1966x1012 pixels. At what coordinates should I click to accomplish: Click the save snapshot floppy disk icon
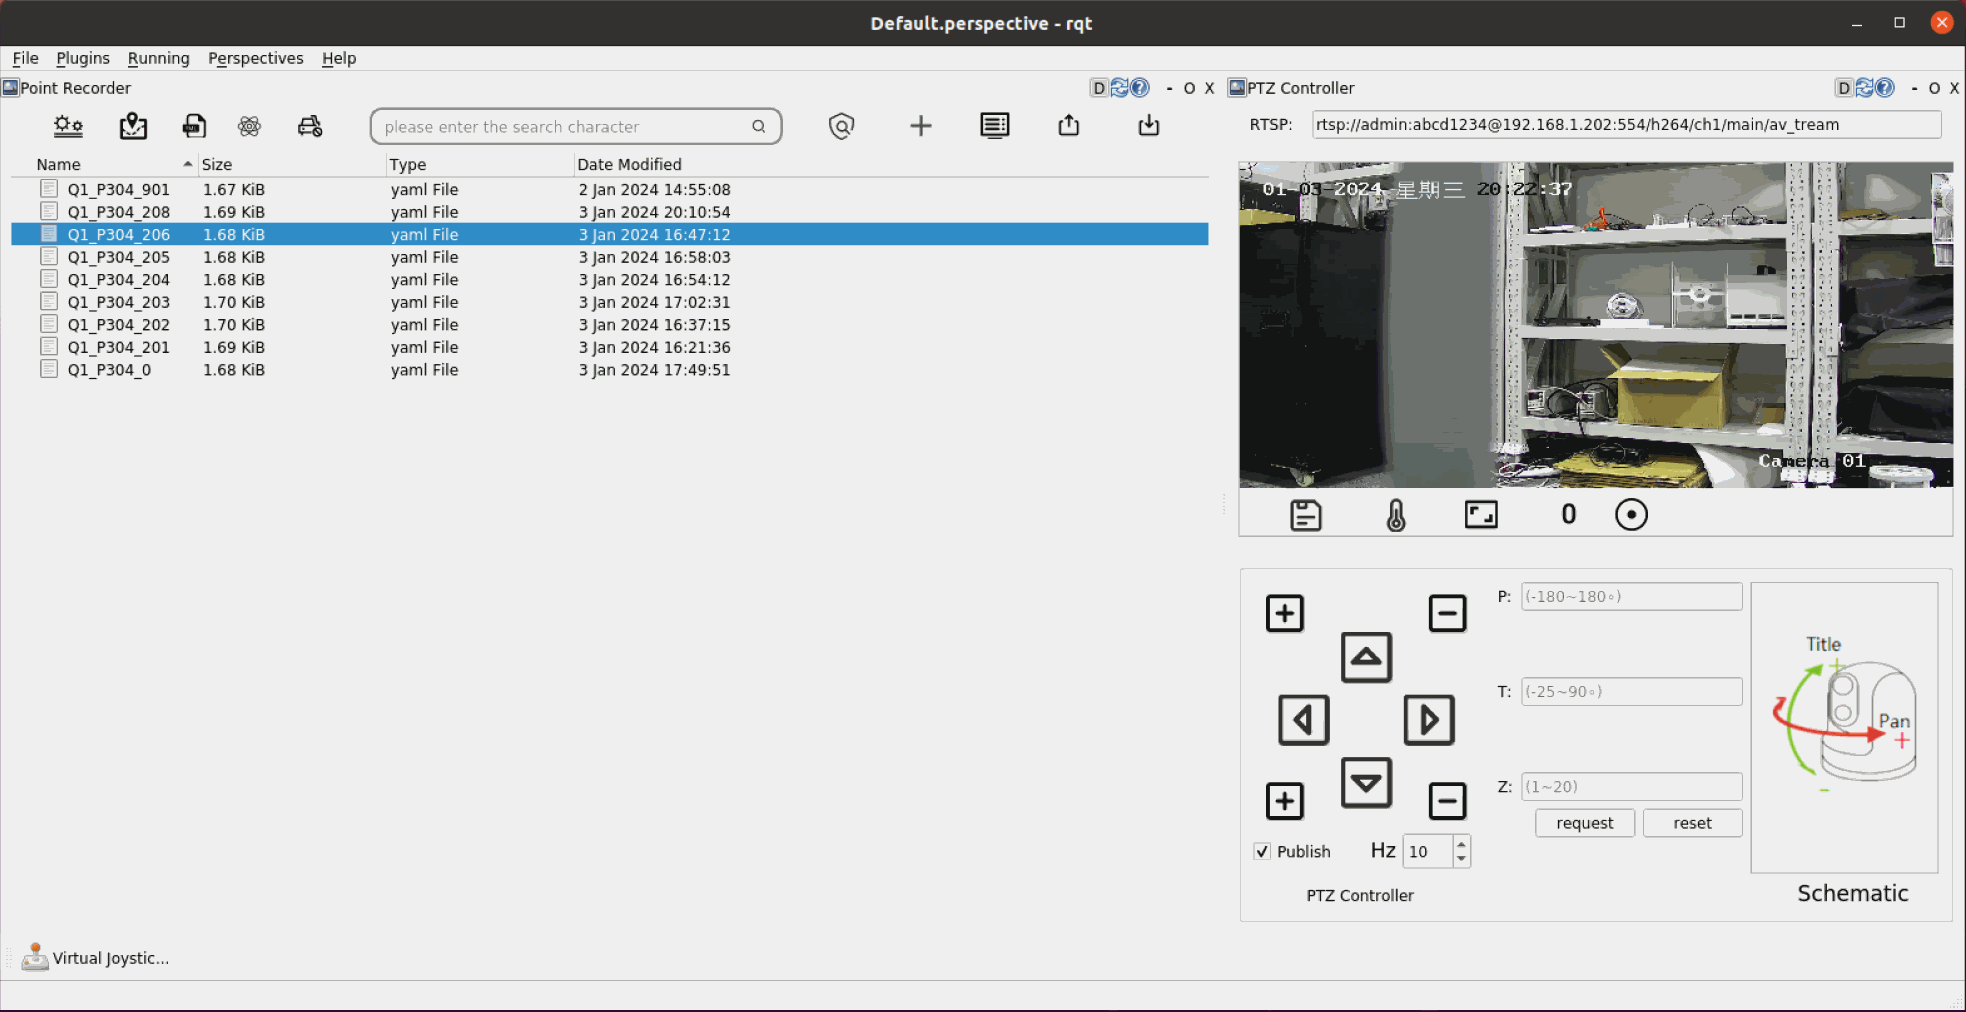coord(1305,515)
